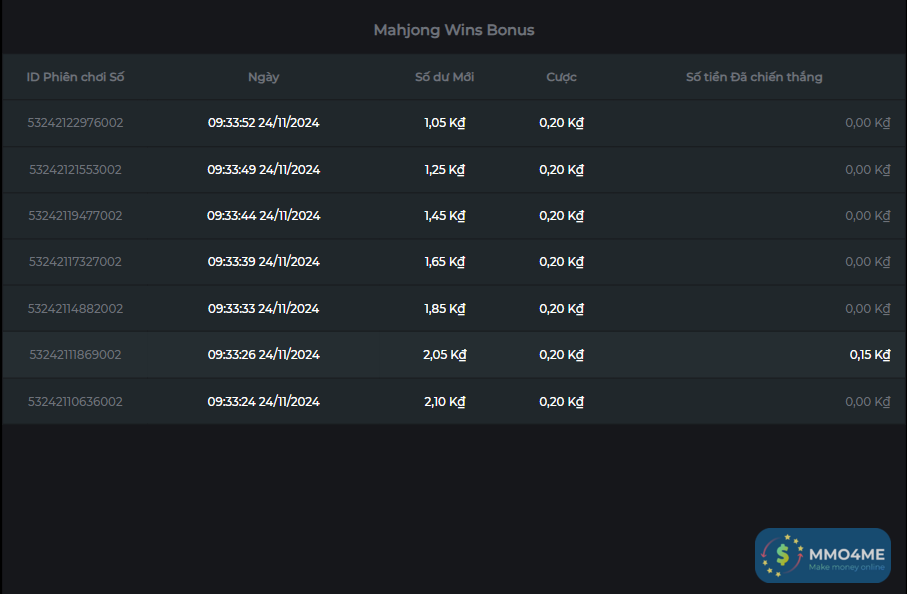This screenshot has height=594, width=907.
Task: Open session ID 53242111869002
Action: click(x=76, y=355)
